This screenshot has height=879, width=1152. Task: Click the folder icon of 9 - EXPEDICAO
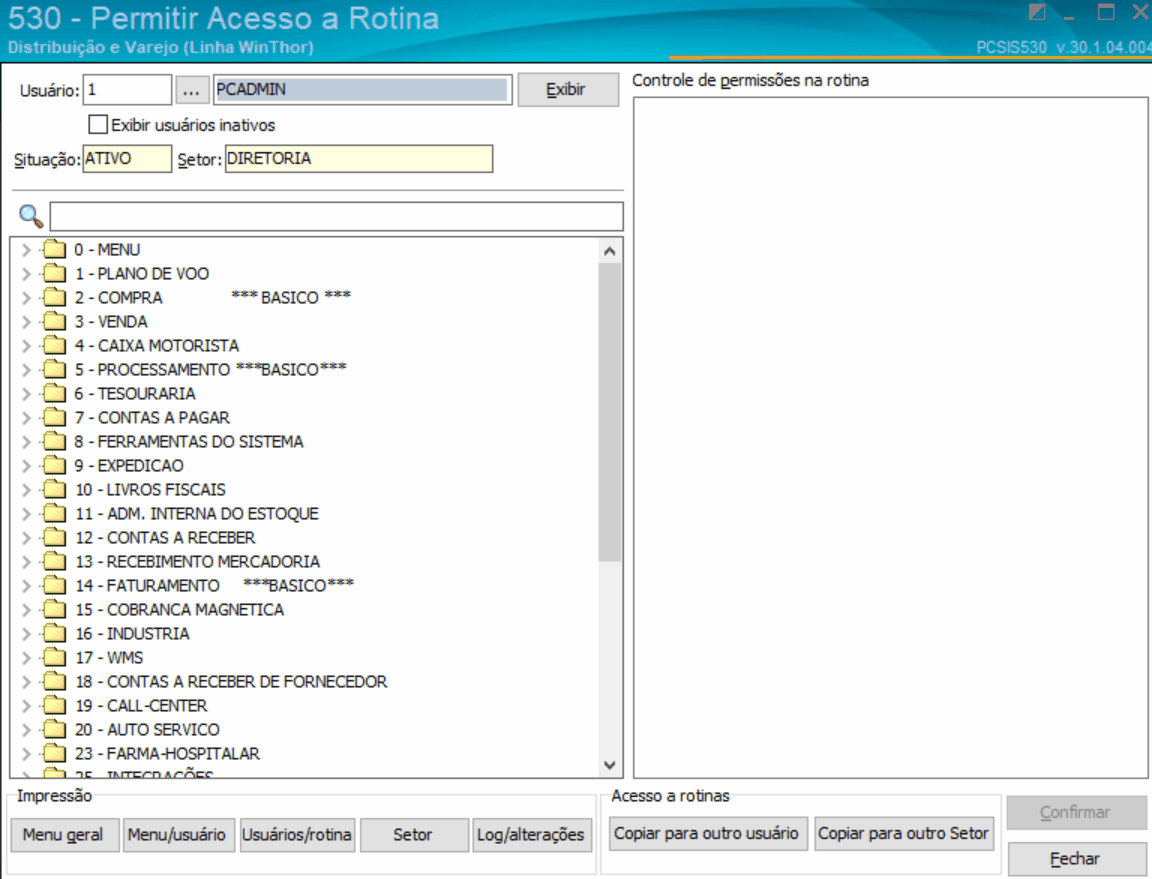tap(54, 466)
